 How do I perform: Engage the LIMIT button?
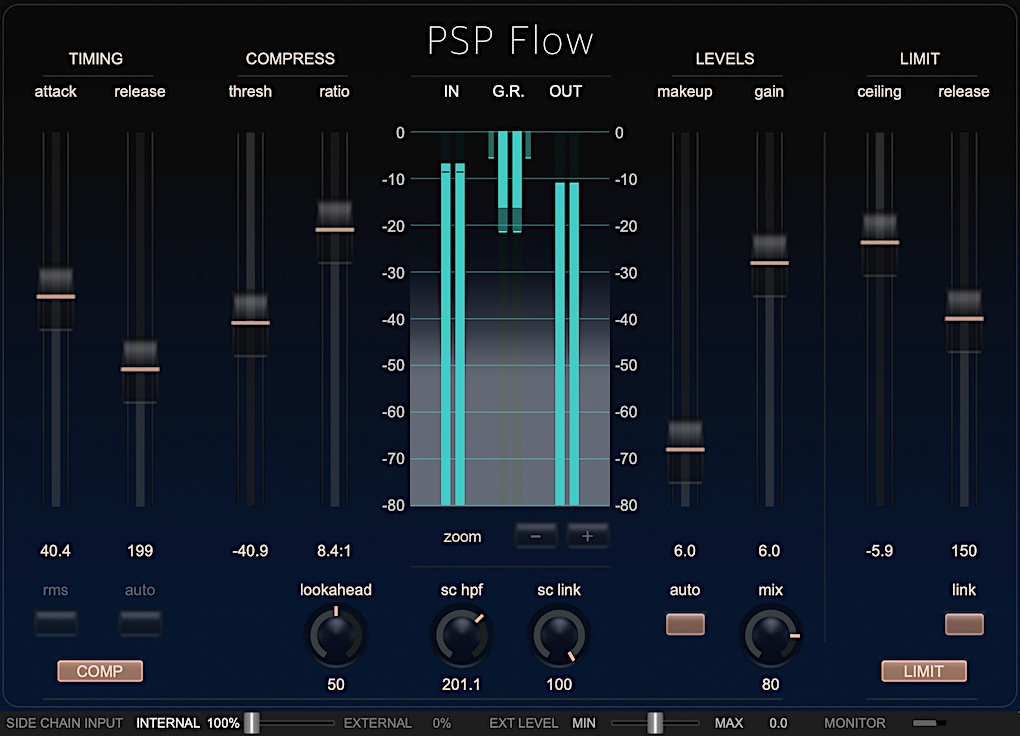(924, 671)
